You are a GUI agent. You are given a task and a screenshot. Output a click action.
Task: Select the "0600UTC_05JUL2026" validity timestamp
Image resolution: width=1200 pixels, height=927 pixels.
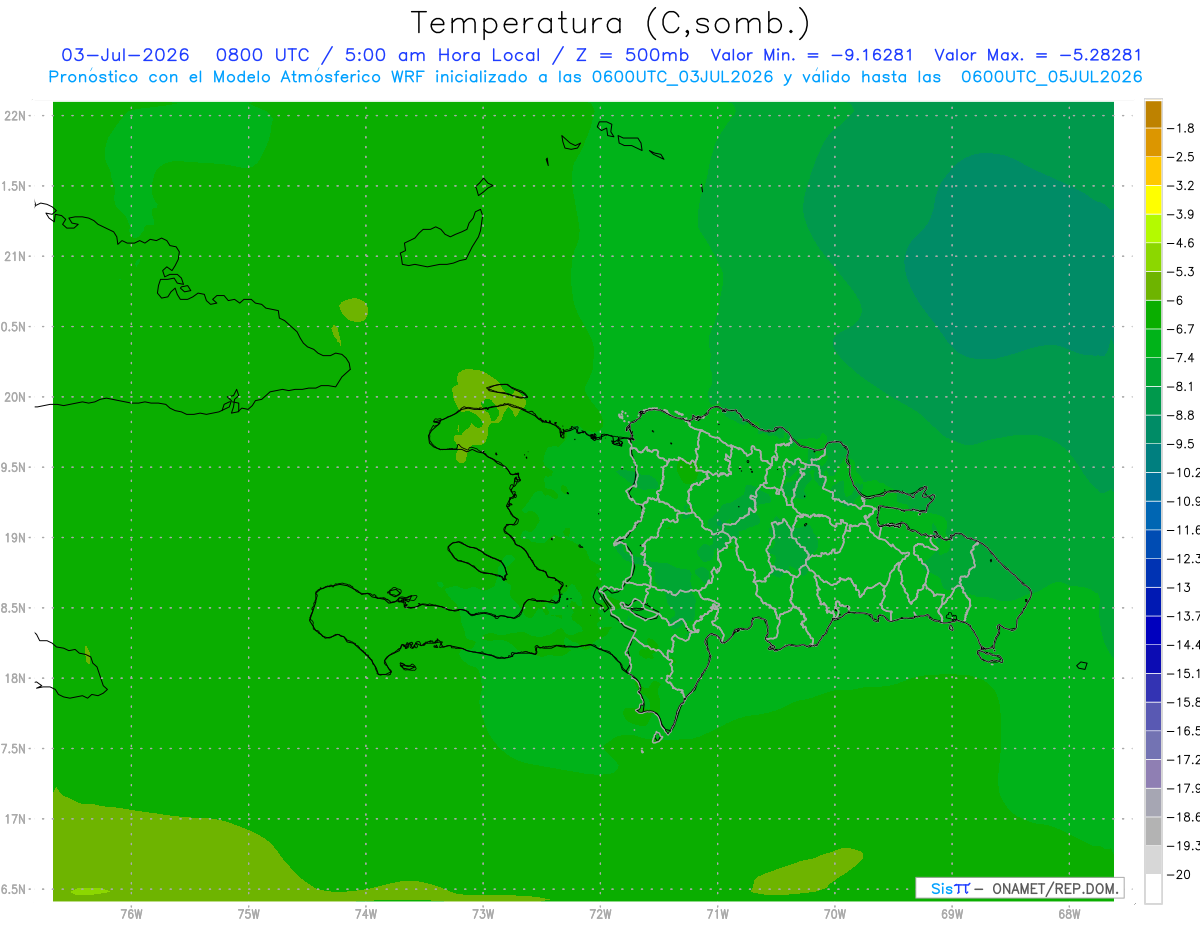click(1051, 77)
